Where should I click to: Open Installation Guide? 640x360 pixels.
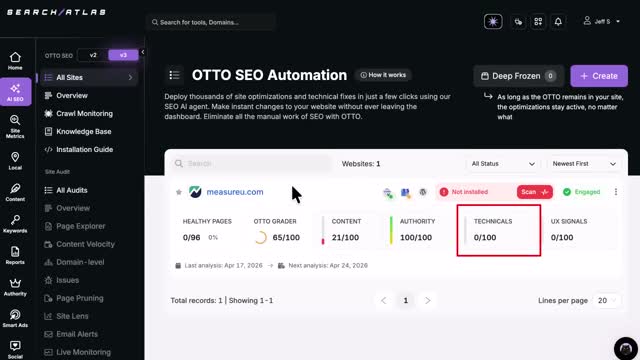click(84, 149)
